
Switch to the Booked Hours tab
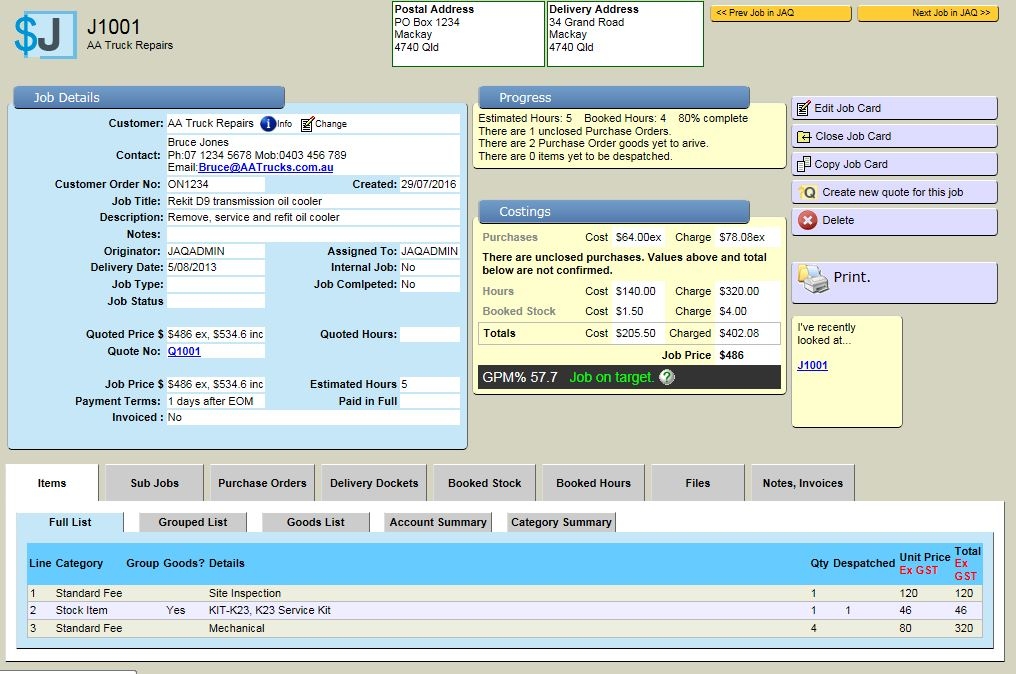(x=593, y=483)
